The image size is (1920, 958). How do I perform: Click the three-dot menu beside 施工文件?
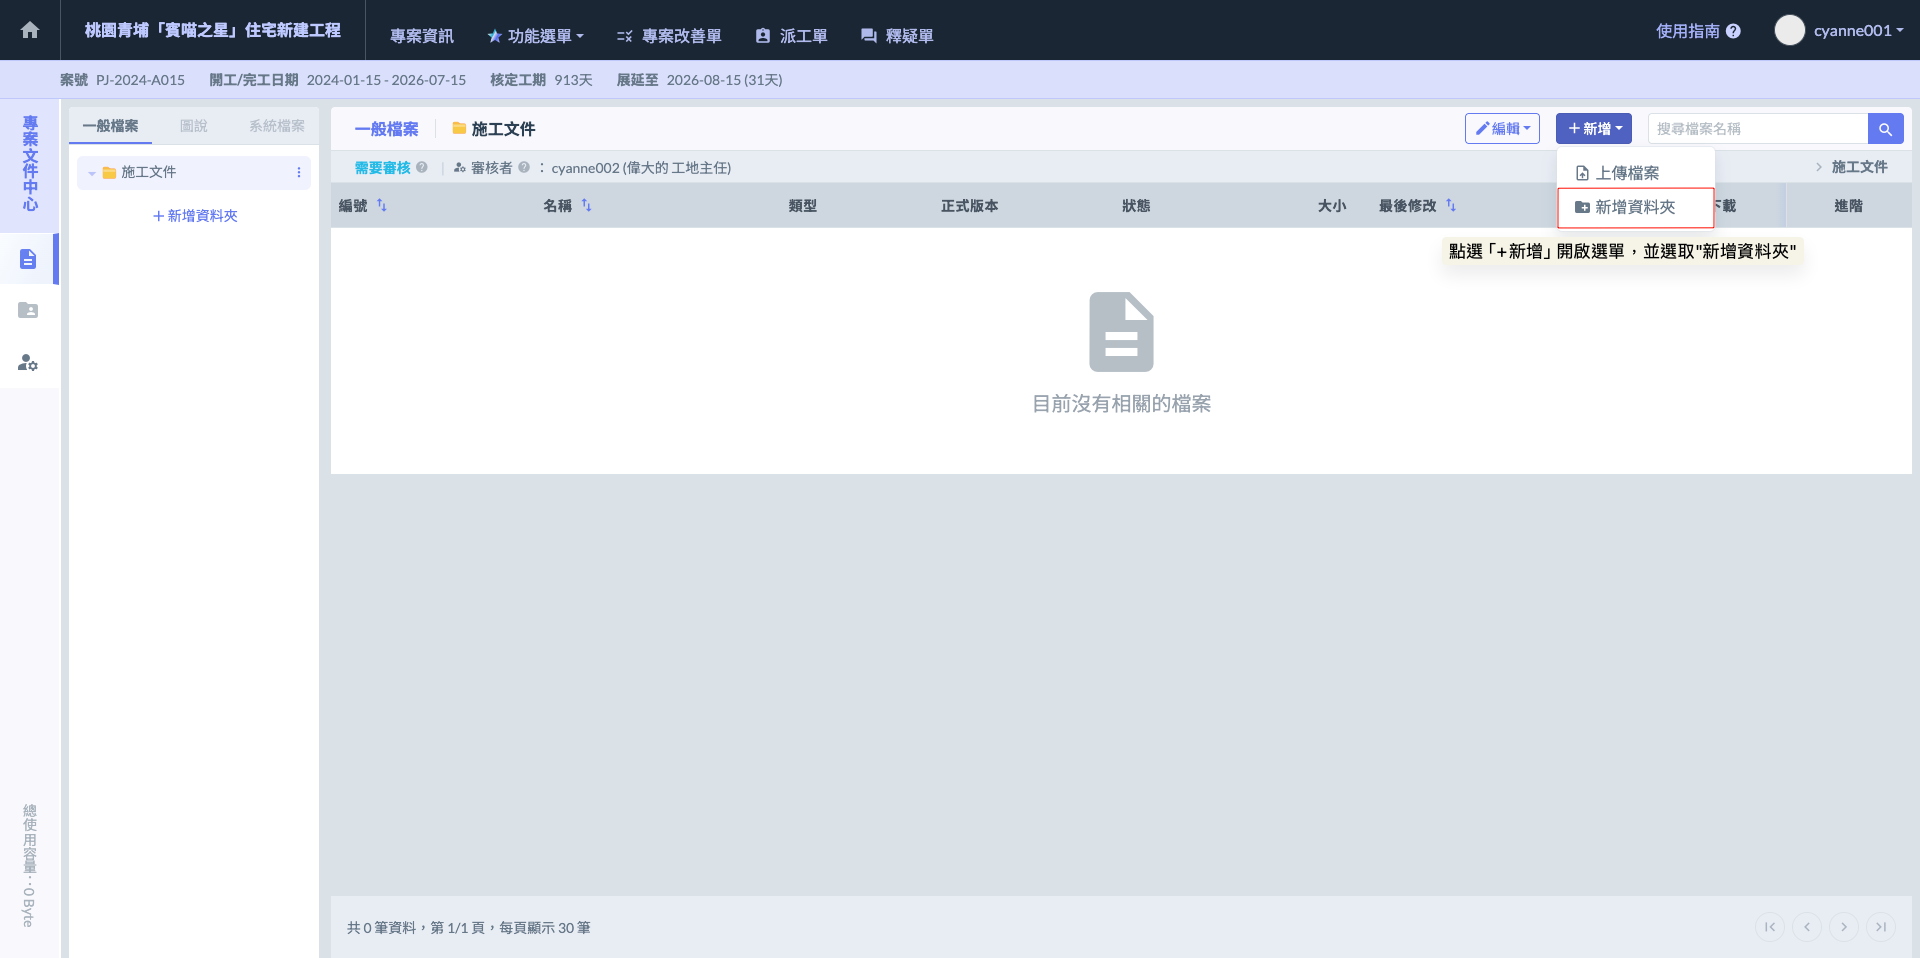pos(298,173)
